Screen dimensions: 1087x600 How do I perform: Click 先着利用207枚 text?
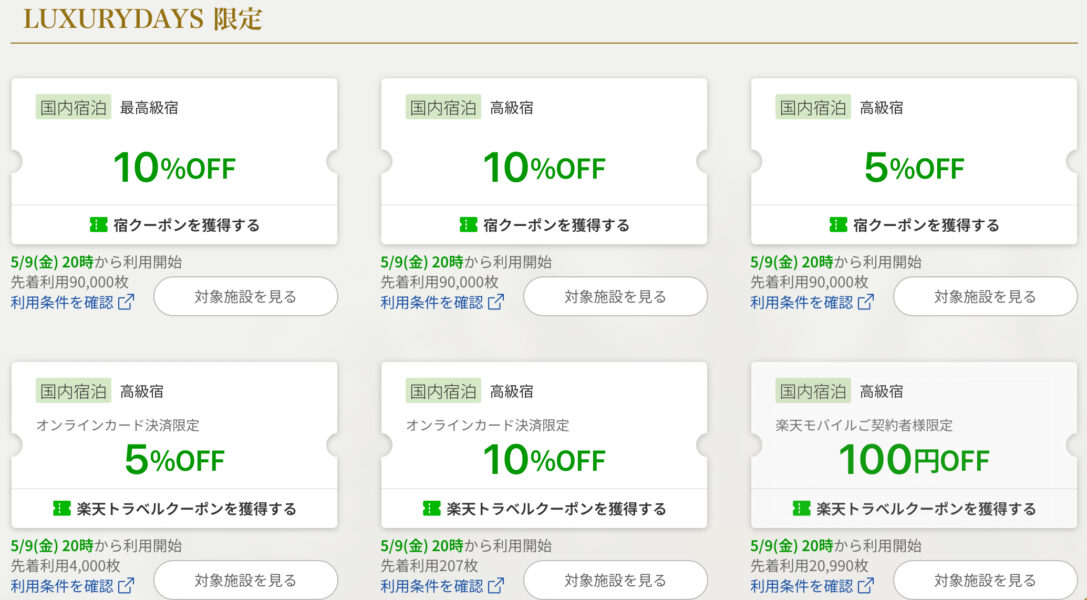429,565
